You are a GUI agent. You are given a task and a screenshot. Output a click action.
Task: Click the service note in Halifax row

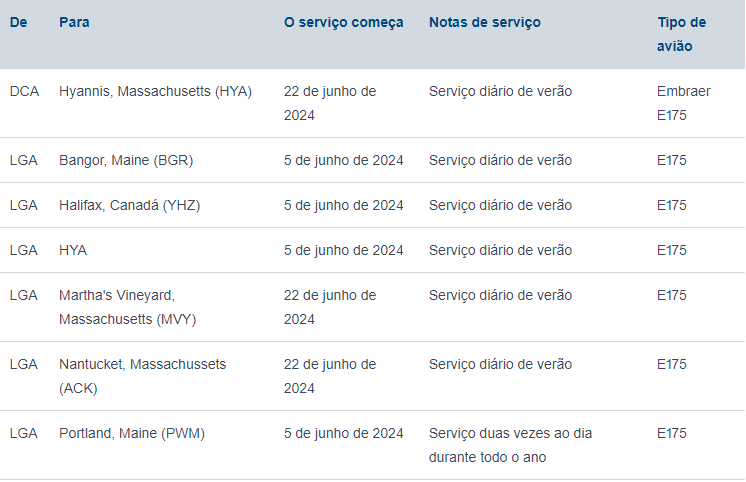[x=500, y=205]
